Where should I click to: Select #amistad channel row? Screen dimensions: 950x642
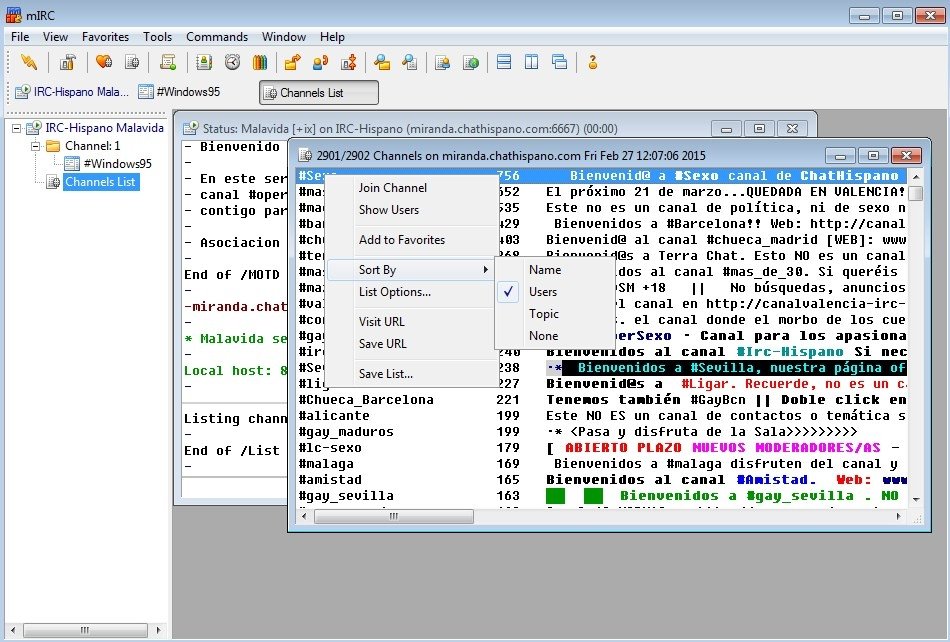click(601, 480)
